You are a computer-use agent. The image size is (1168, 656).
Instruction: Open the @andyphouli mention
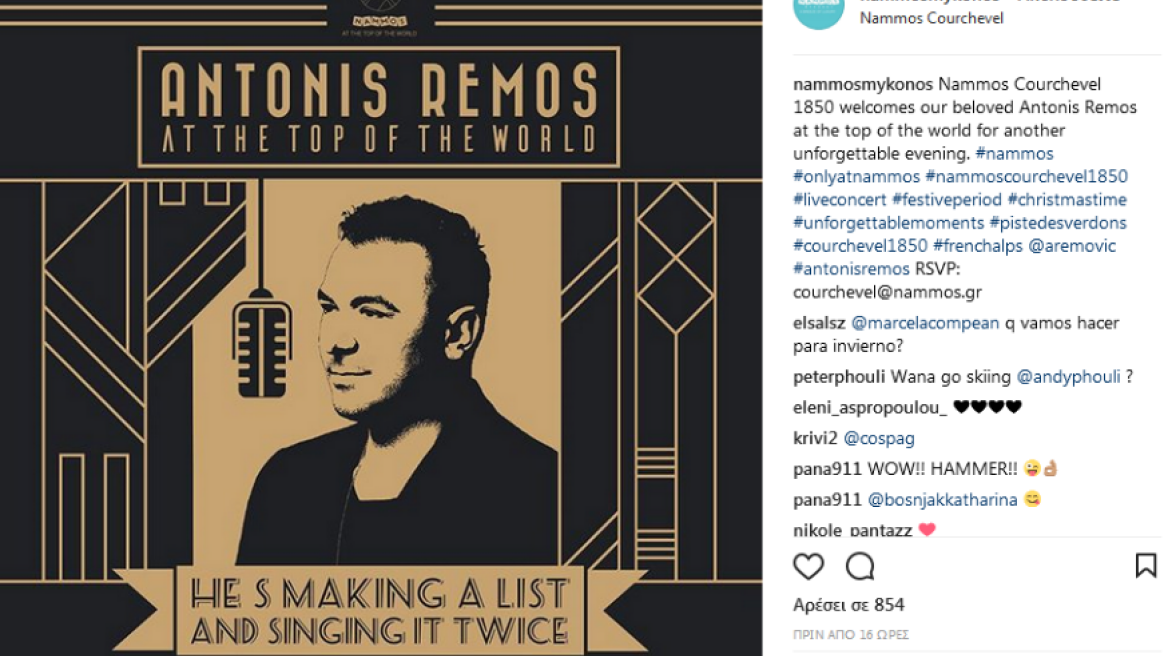1068,377
